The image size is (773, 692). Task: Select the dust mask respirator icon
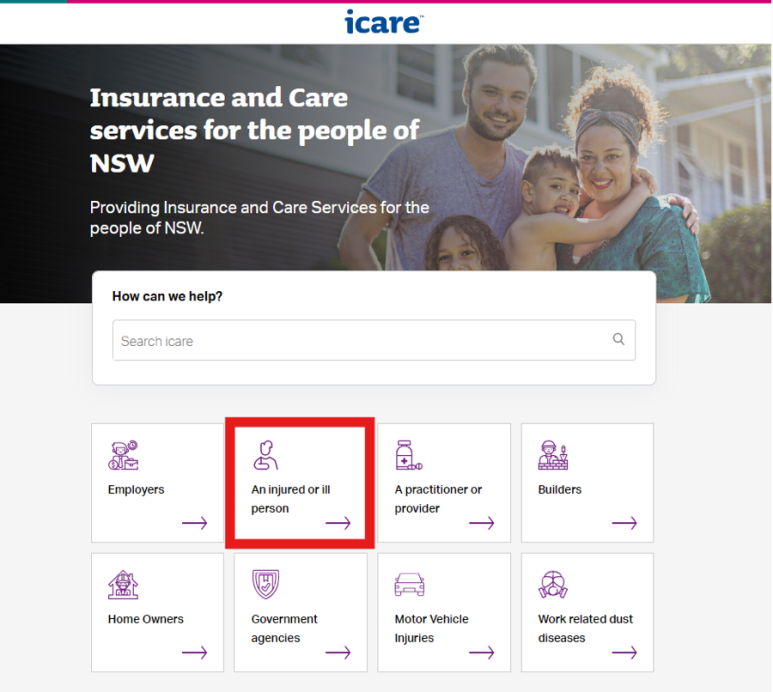pyautogui.click(x=553, y=585)
